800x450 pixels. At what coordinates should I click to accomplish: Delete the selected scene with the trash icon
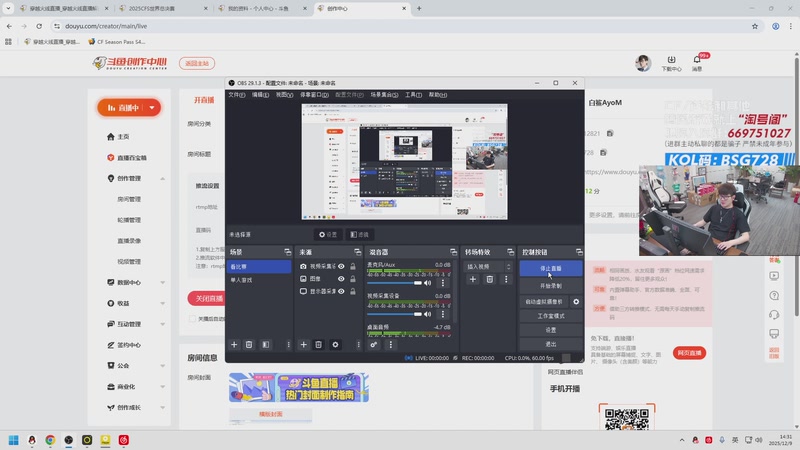[249, 345]
